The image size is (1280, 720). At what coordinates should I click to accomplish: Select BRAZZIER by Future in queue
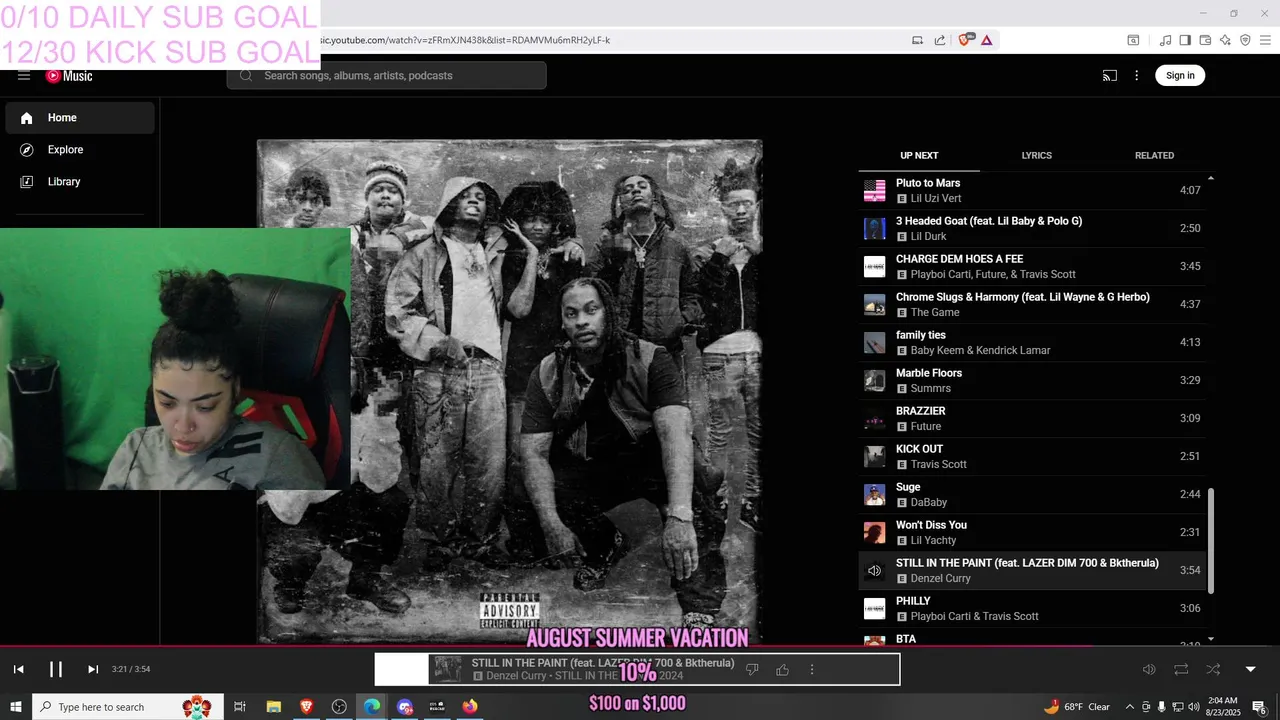(1032, 418)
